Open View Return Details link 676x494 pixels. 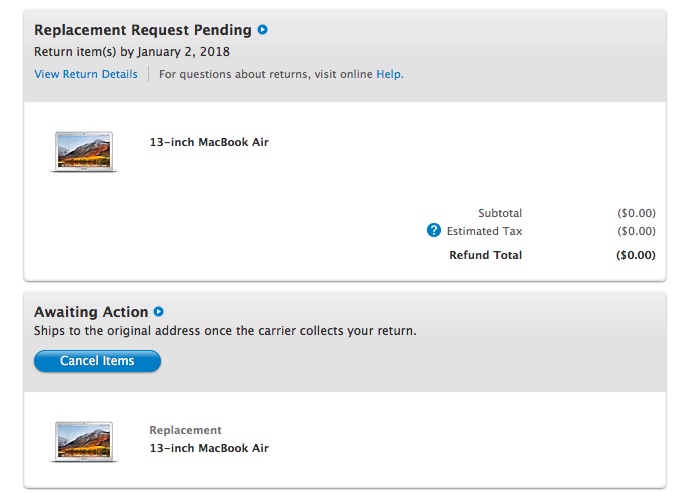point(86,74)
